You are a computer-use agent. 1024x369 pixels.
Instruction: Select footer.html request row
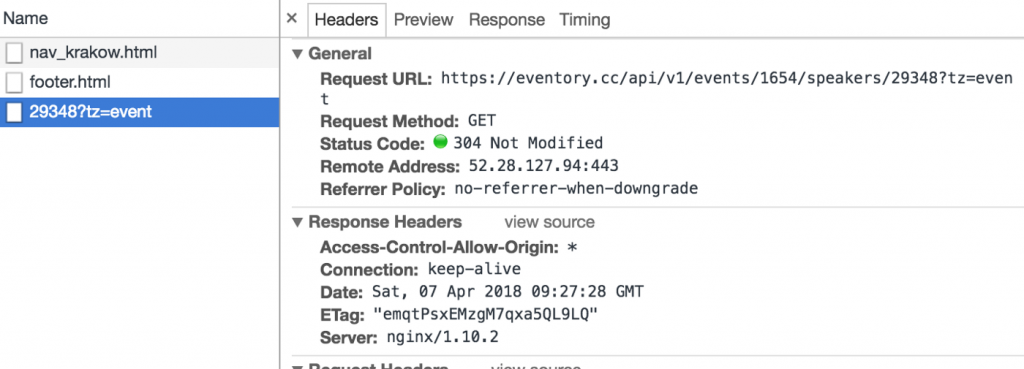coord(140,83)
